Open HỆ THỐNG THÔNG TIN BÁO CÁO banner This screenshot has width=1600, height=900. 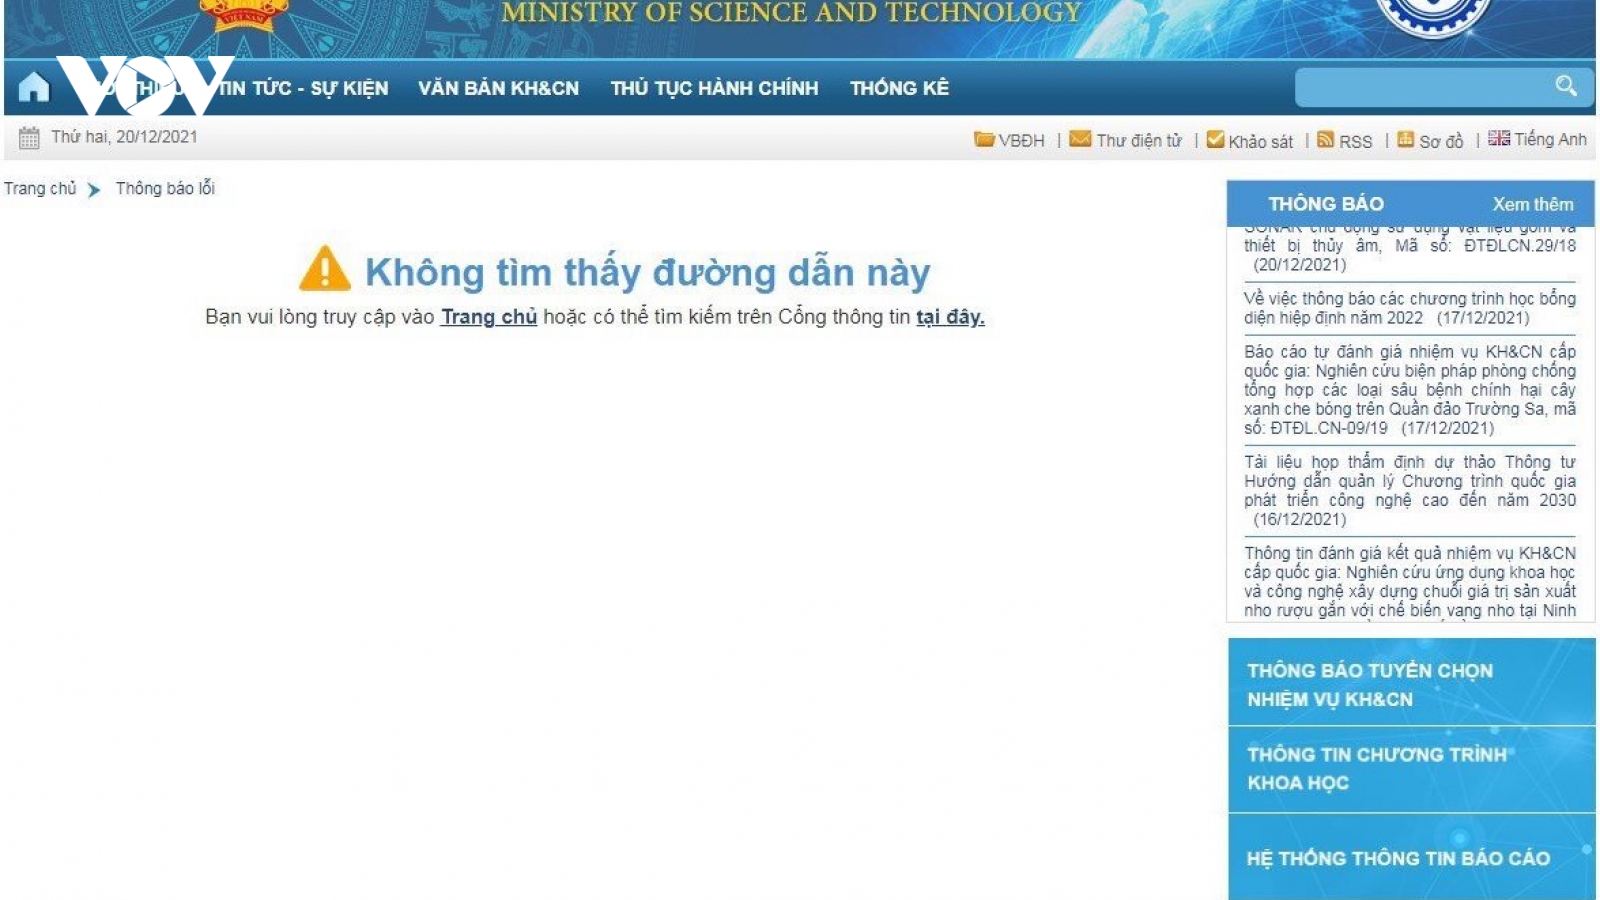pyautogui.click(x=1411, y=858)
